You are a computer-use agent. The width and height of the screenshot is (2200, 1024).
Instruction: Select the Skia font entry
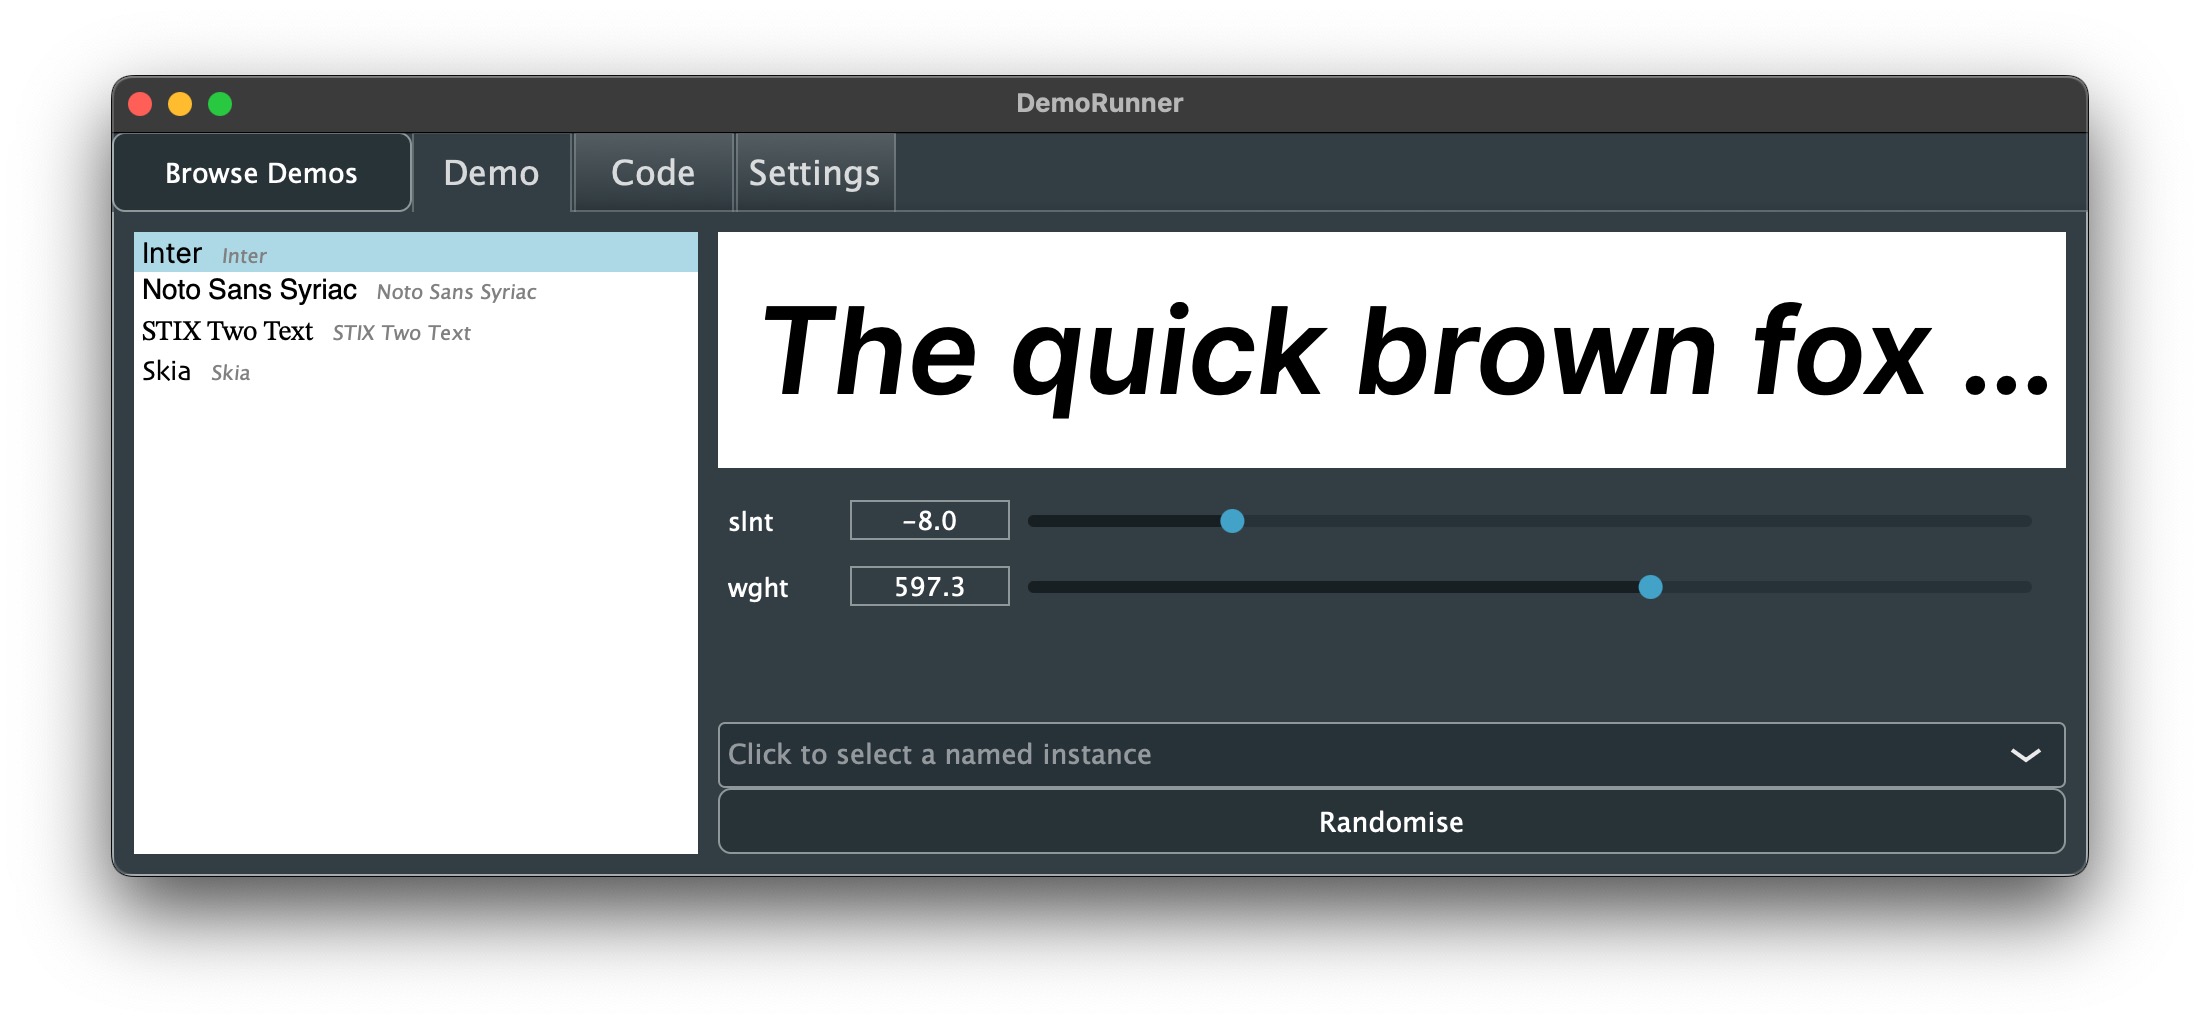coord(416,371)
